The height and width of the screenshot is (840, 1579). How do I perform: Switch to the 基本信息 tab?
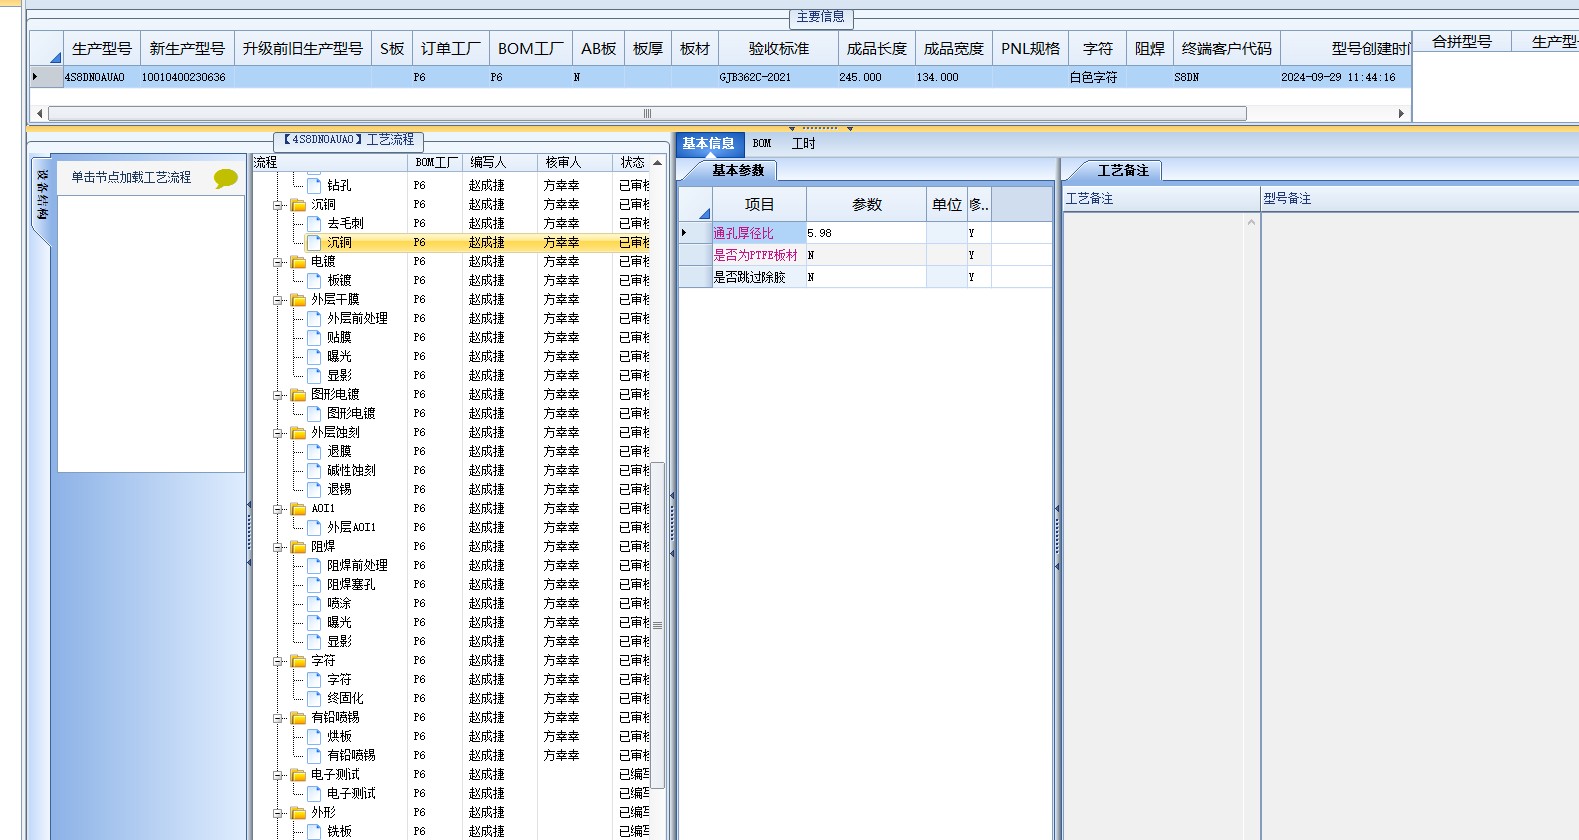tap(709, 143)
